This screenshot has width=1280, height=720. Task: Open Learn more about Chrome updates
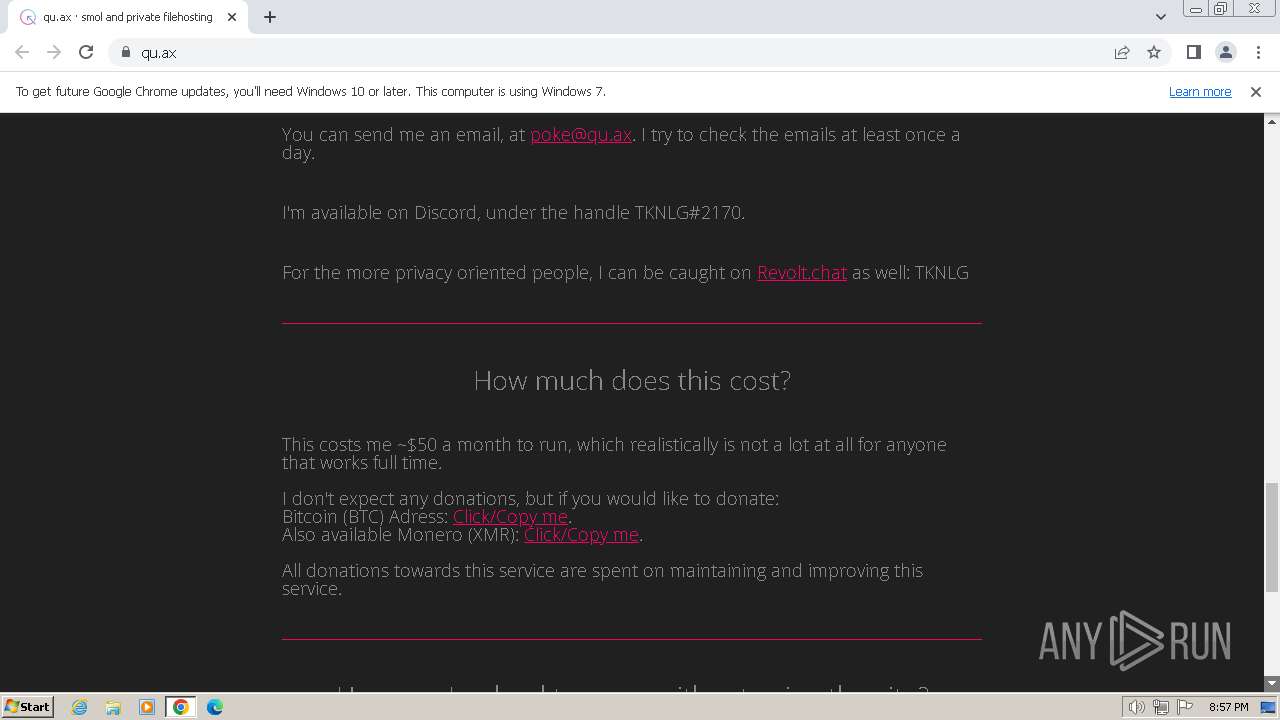(x=1200, y=91)
